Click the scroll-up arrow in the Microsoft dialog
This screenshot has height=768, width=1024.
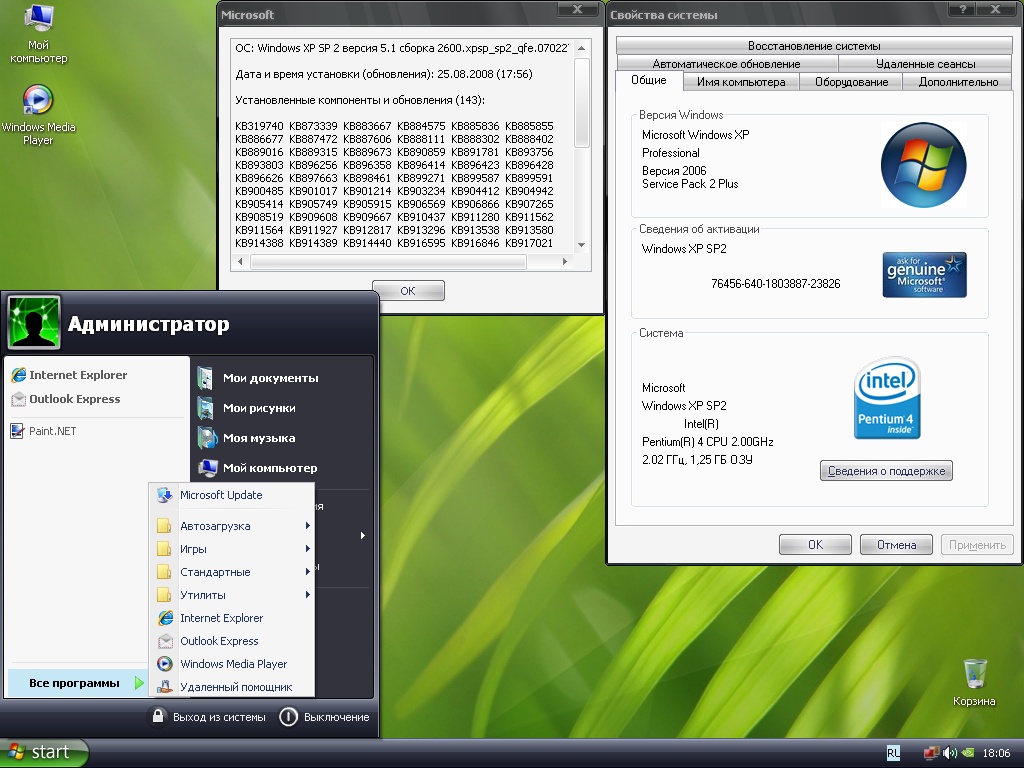pyautogui.click(x=581, y=49)
